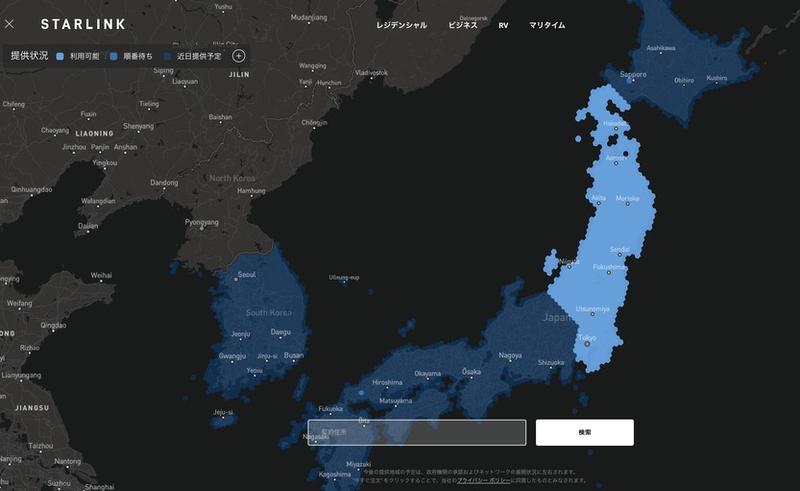Click the 近日提供予定 dark blue legend swatch
The height and width of the screenshot is (491, 800).
167,56
